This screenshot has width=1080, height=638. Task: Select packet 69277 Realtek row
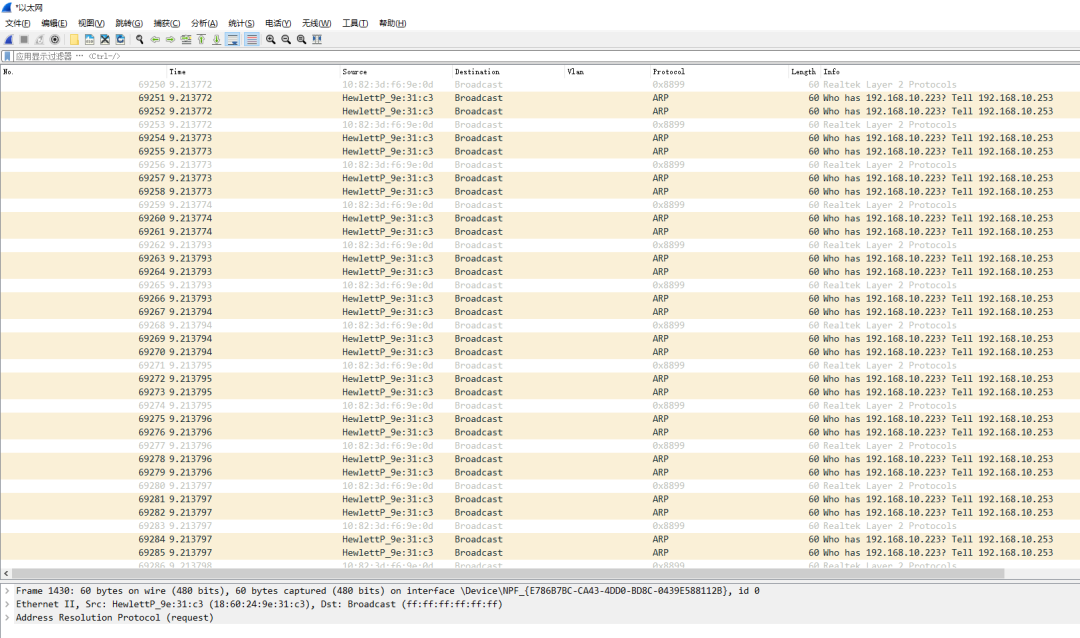coord(540,446)
